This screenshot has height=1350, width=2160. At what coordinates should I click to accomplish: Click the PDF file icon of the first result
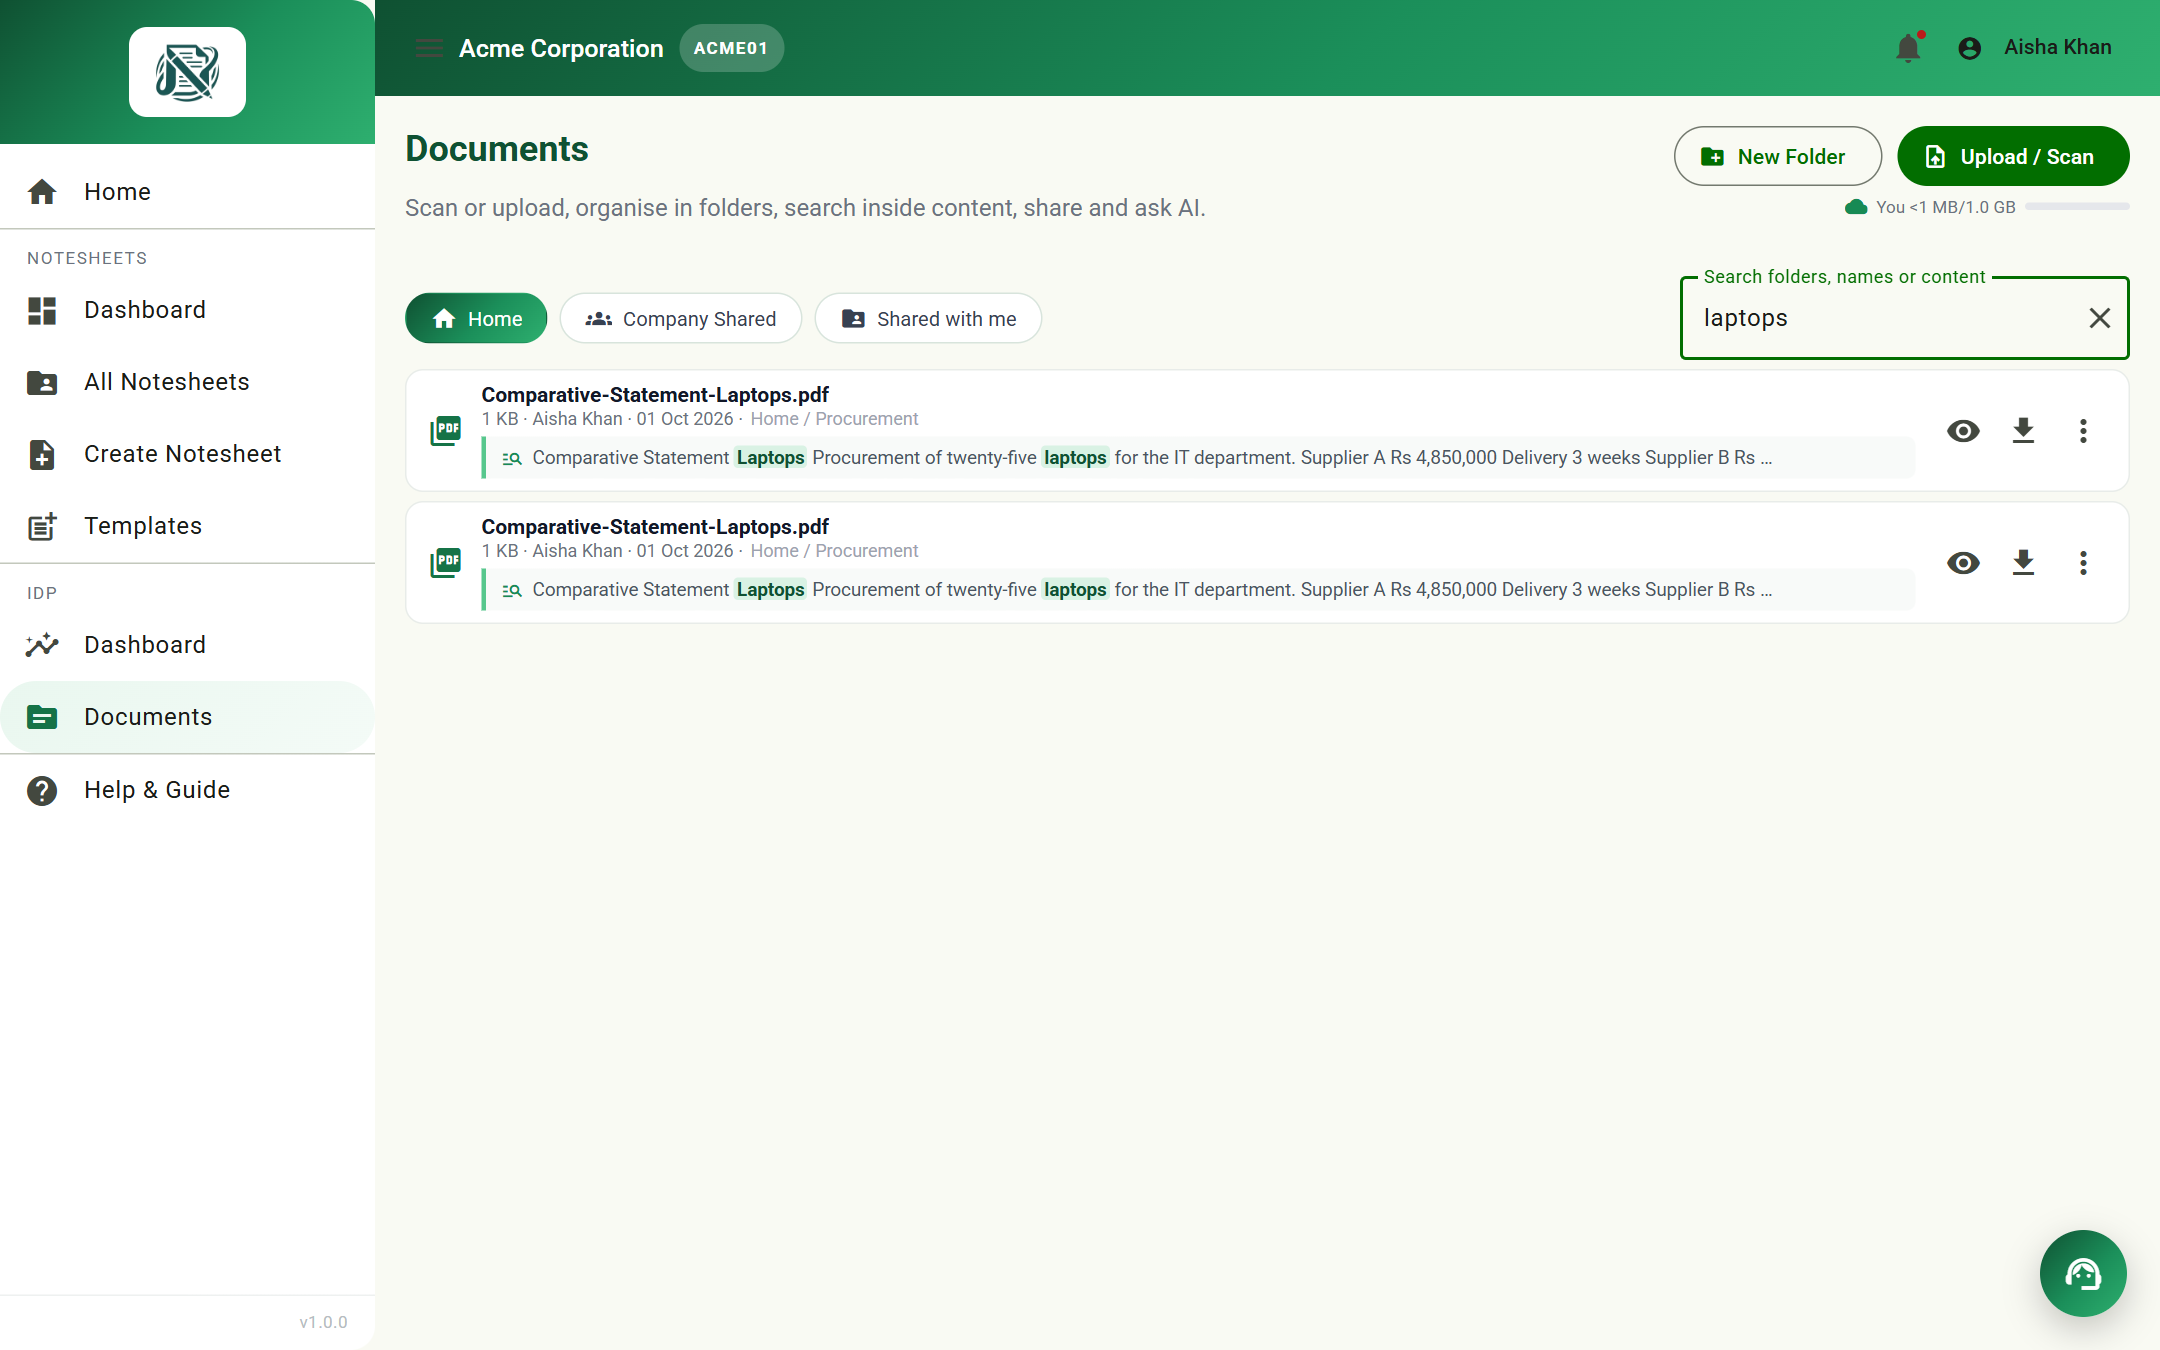[445, 431]
